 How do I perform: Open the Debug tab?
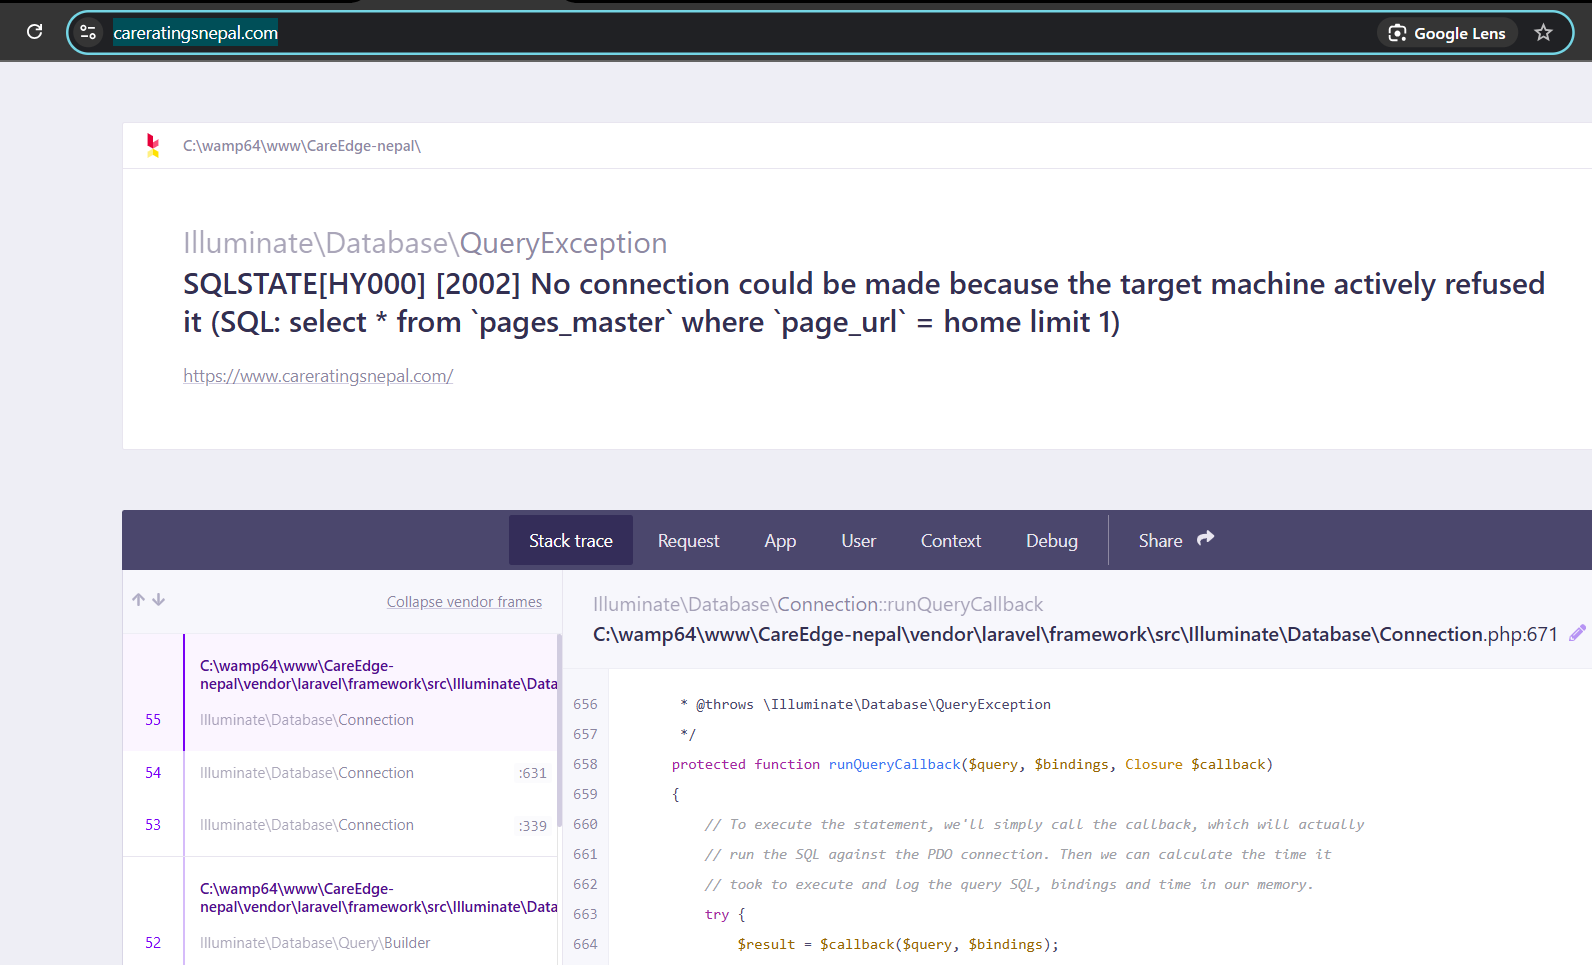pos(1051,541)
